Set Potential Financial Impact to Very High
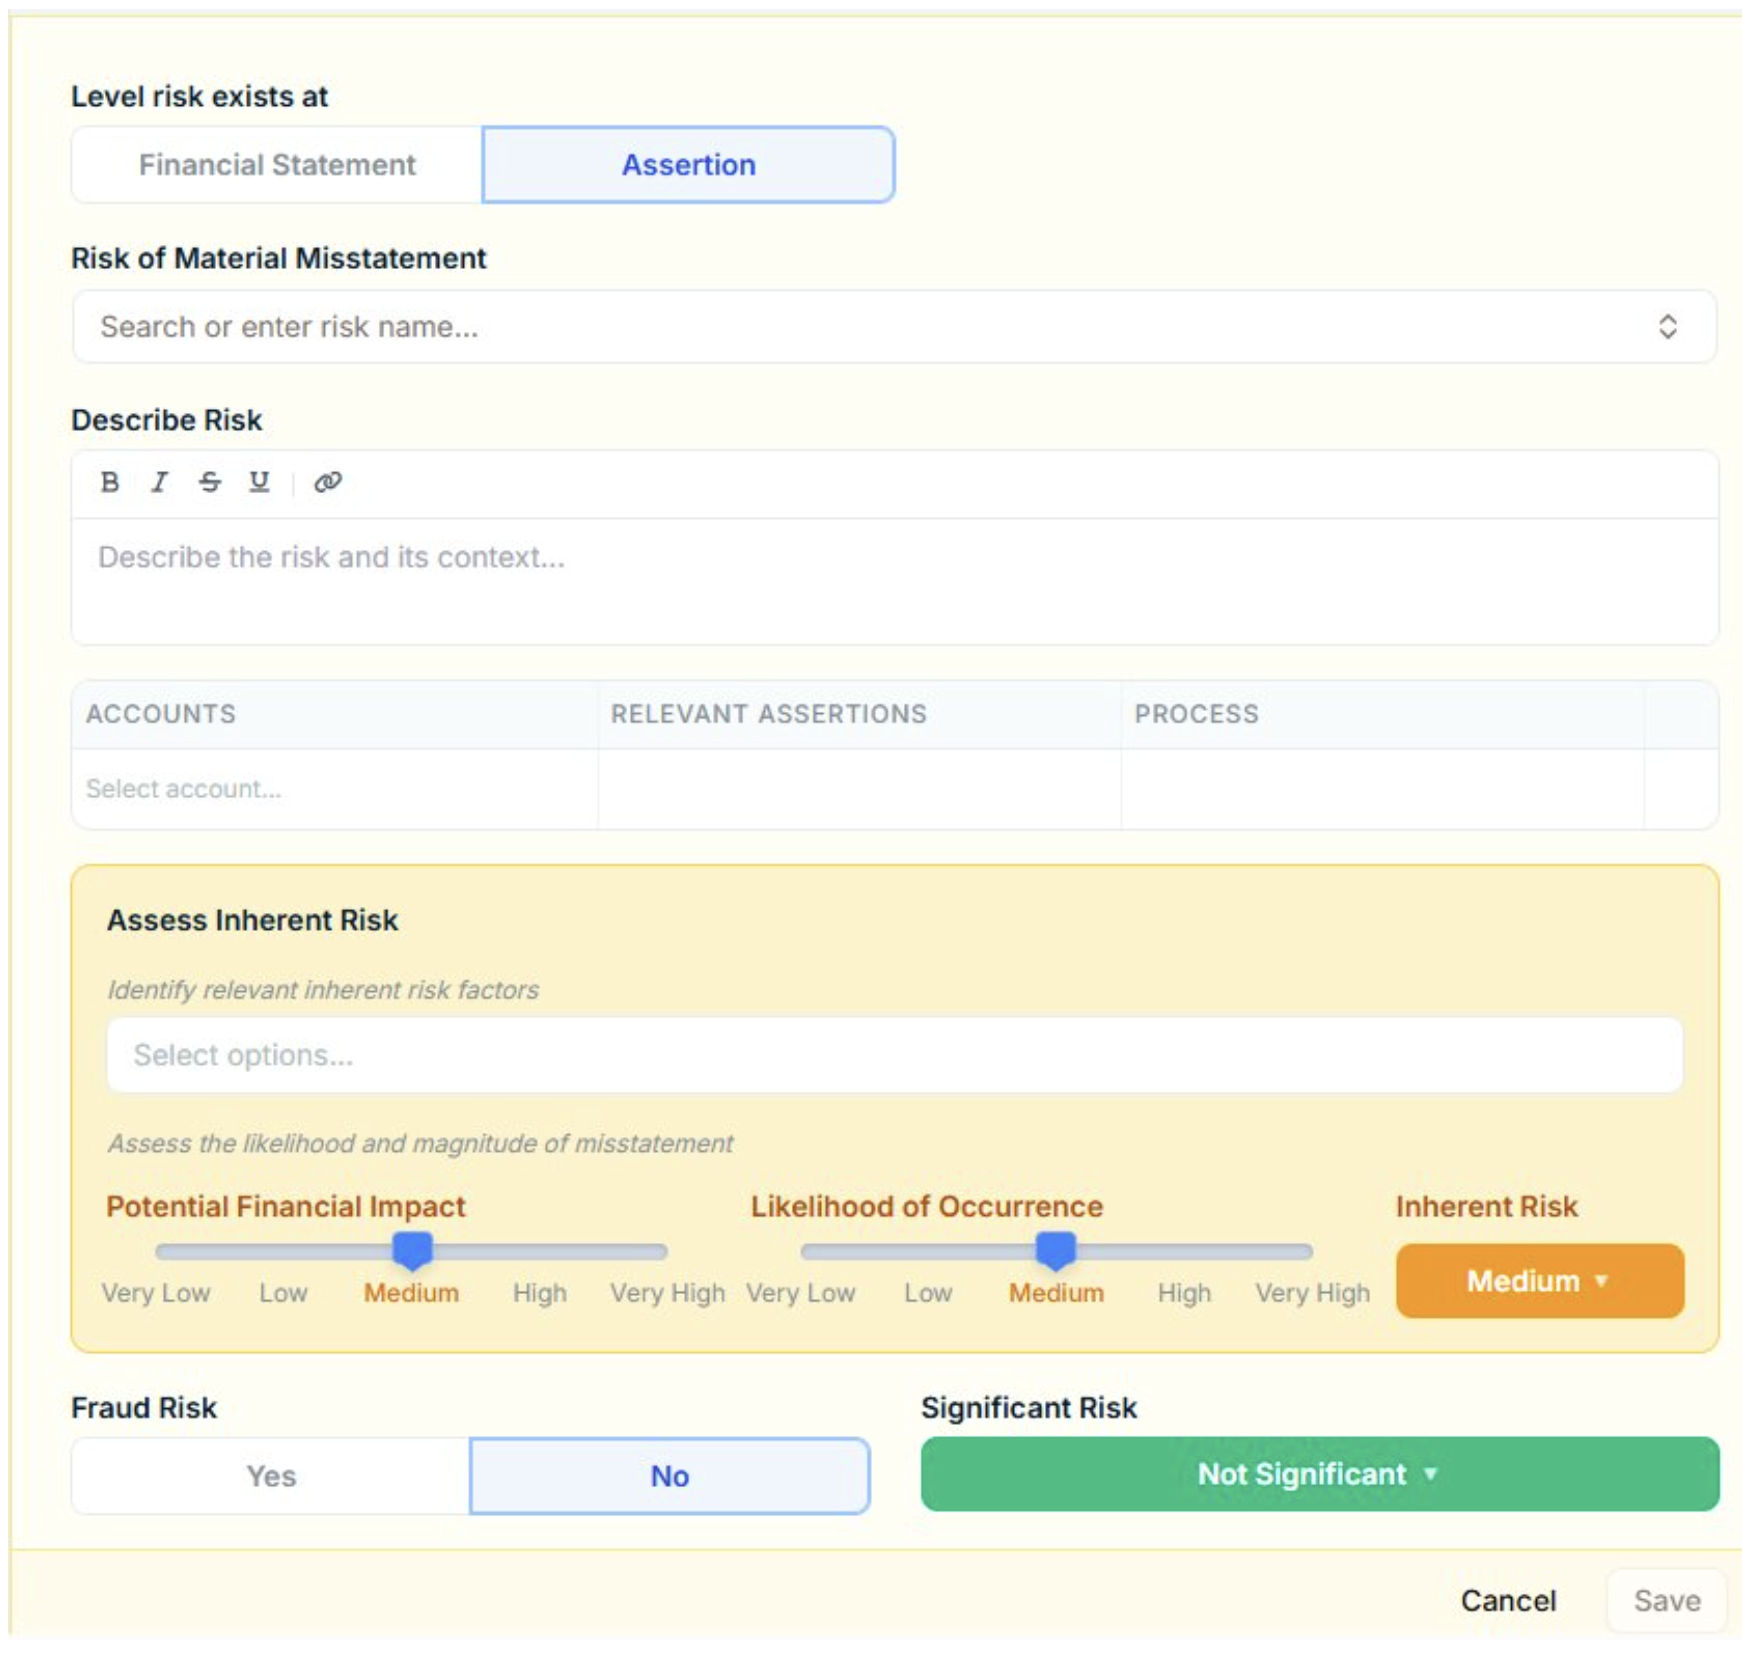Image resolution: width=1742 pixels, height=1658 pixels. (667, 1293)
